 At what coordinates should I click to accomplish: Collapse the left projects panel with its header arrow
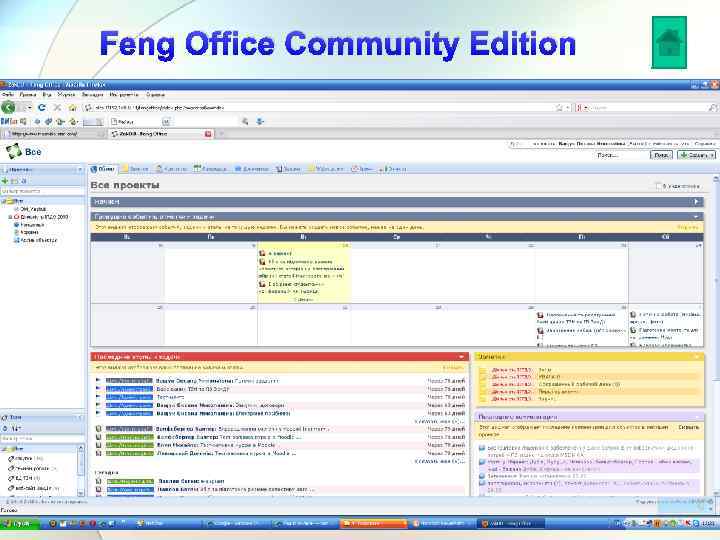pos(80,170)
